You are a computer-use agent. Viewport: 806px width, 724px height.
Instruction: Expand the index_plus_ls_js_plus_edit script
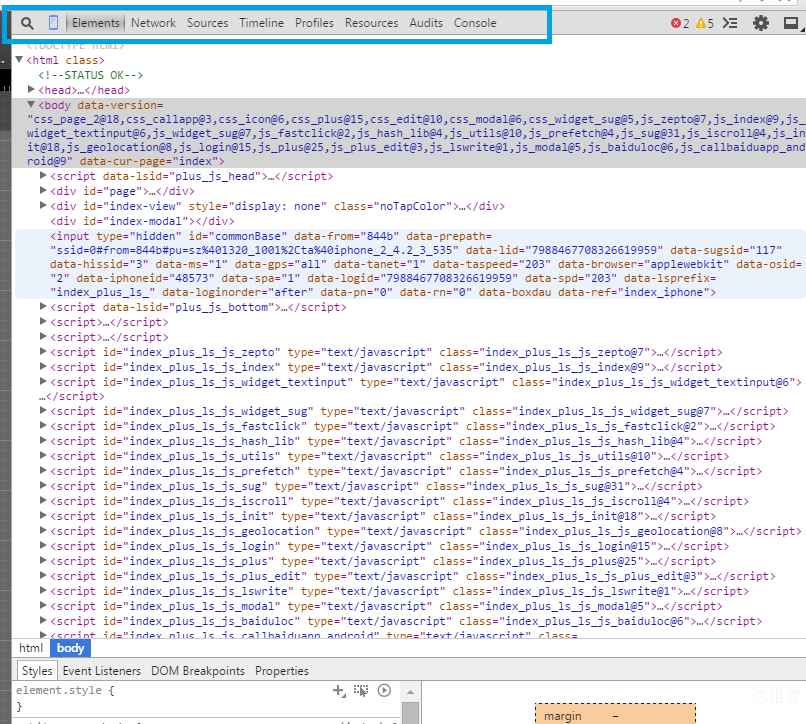(x=43, y=575)
